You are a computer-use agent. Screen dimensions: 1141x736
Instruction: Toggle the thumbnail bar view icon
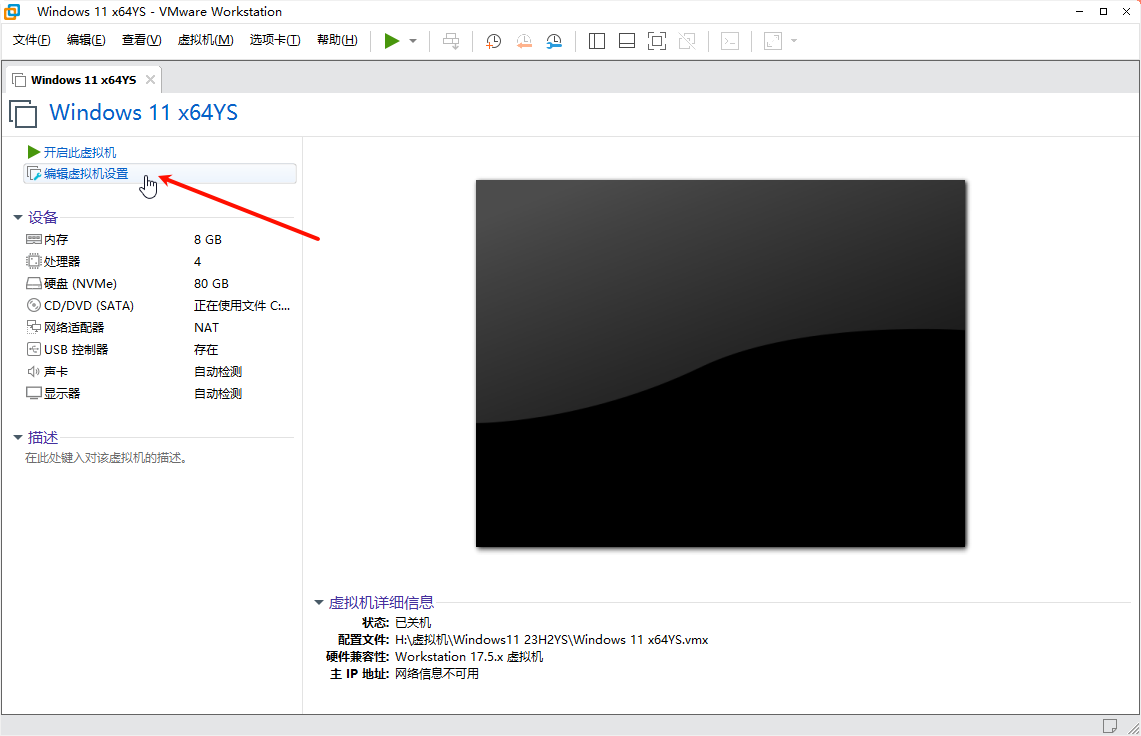[x=627, y=41]
